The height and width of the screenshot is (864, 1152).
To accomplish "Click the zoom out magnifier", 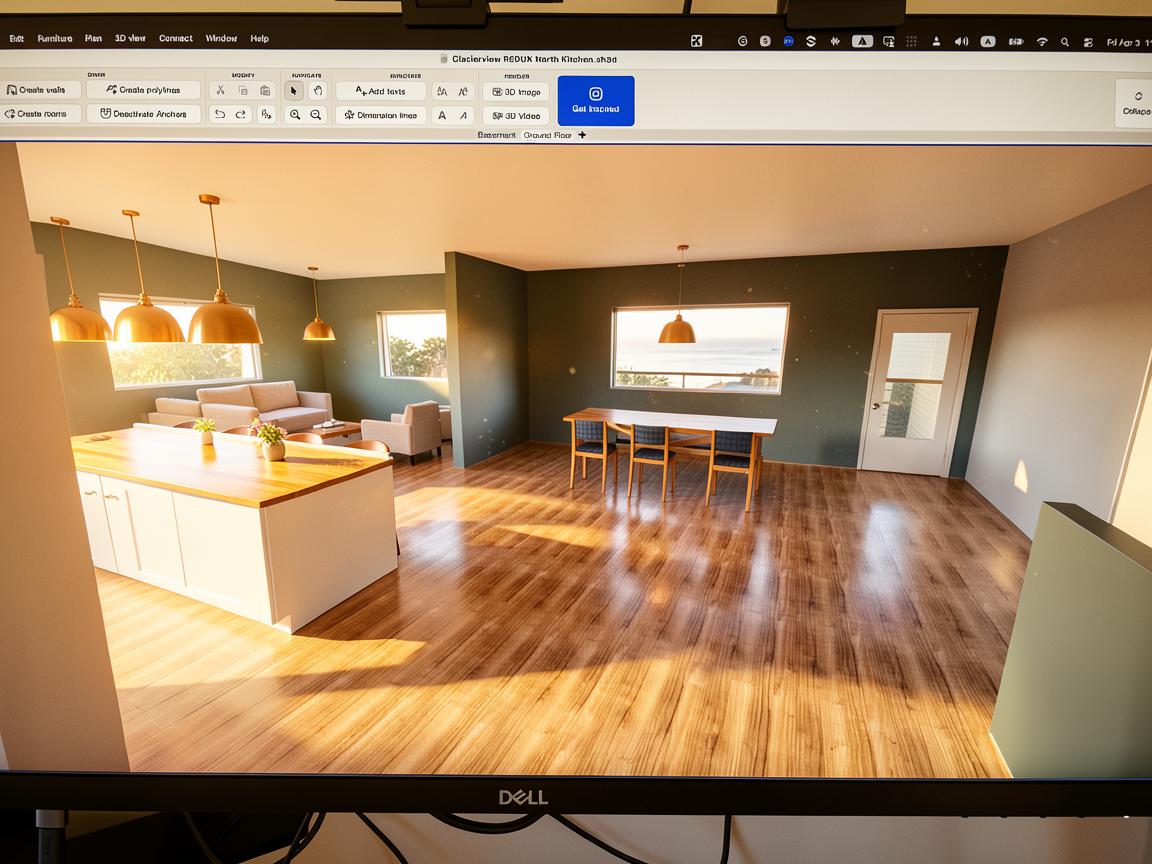I will coord(316,115).
